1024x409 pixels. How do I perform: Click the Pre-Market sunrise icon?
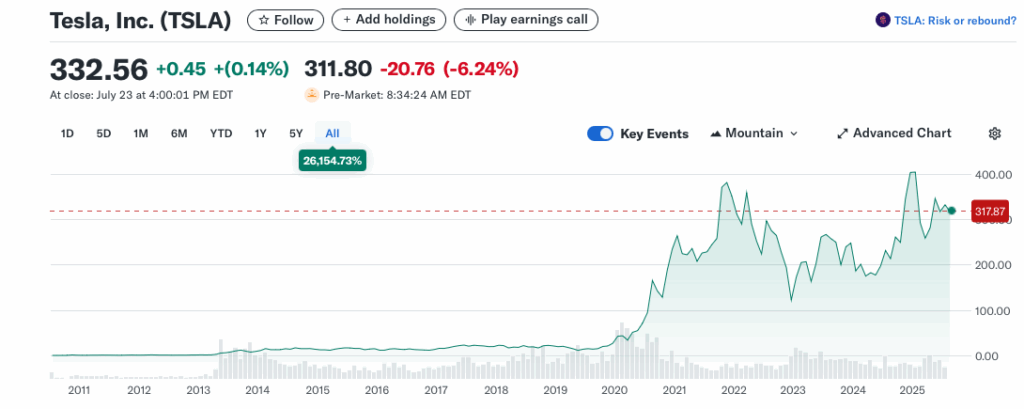[312, 95]
